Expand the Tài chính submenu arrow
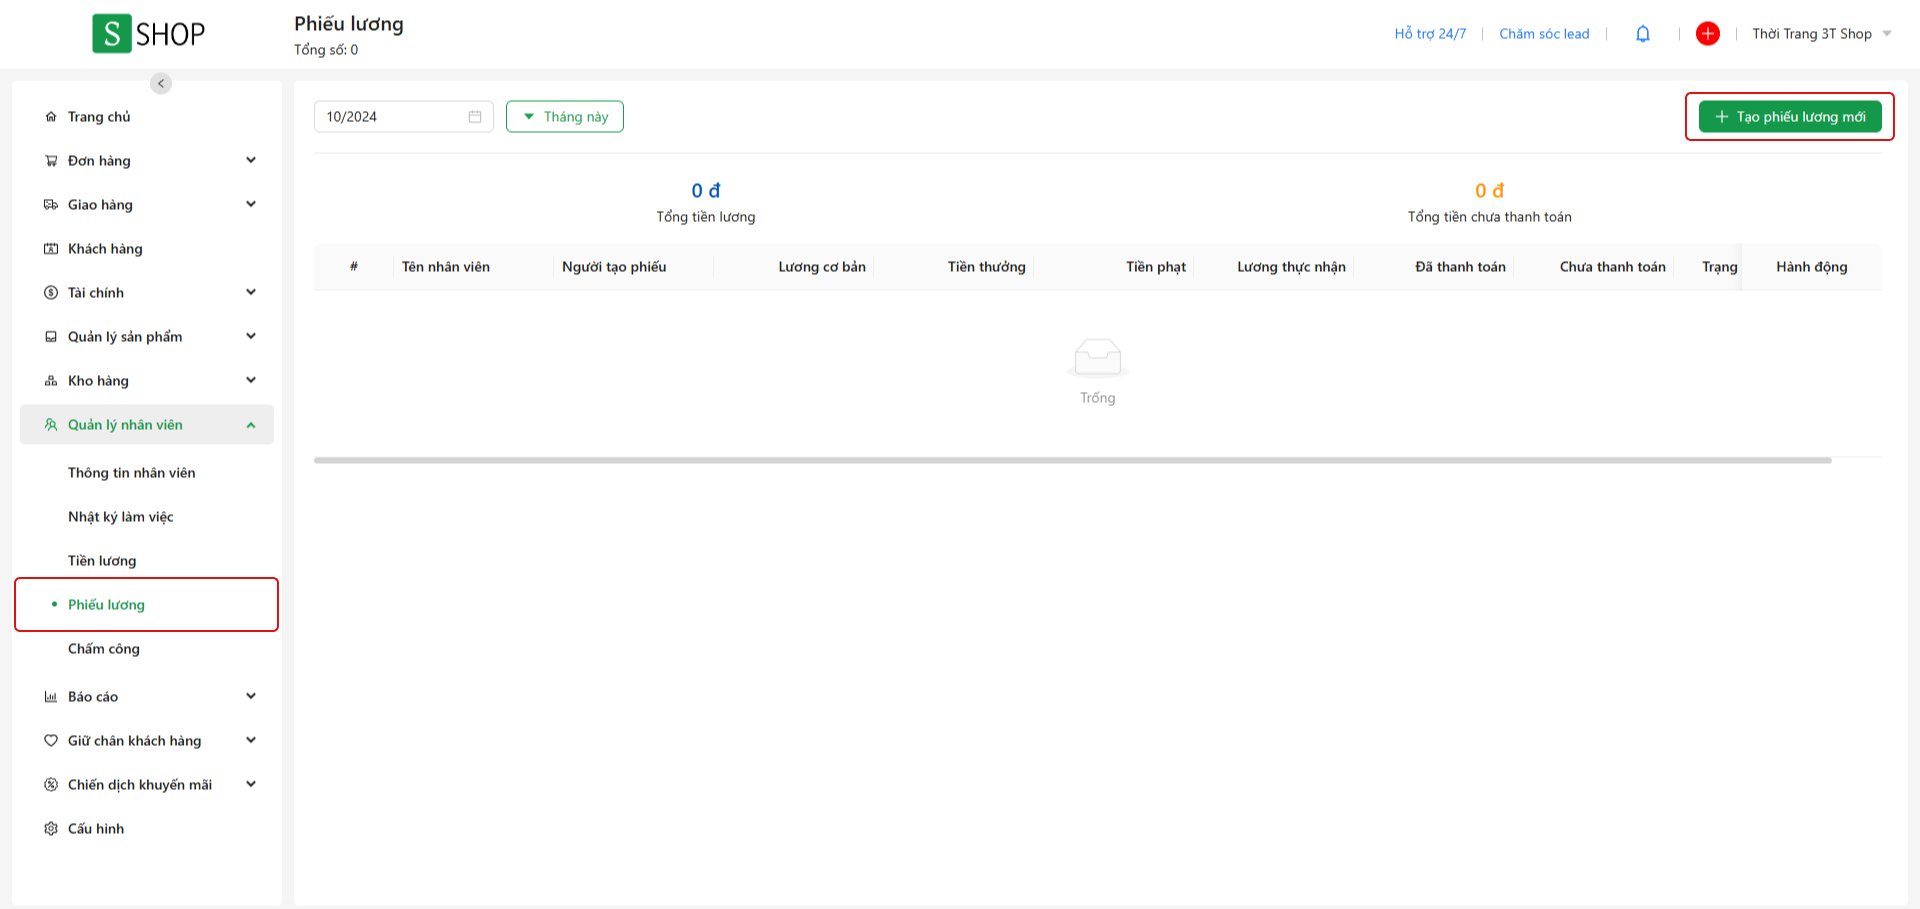The image size is (1920, 909). tap(251, 292)
